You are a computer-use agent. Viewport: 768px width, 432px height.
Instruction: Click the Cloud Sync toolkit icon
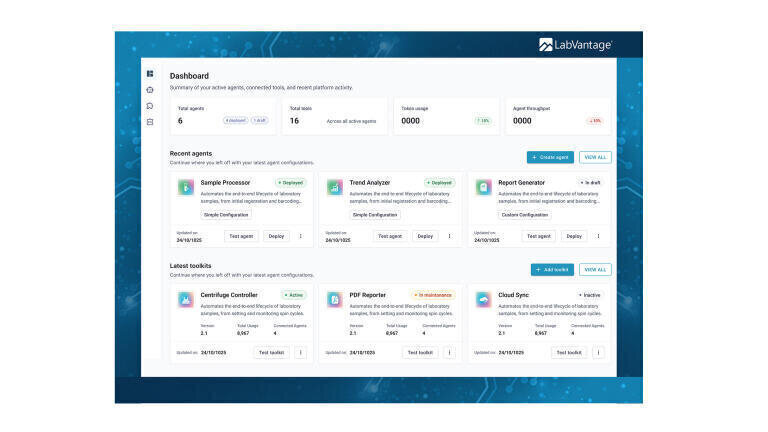point(483,300)
